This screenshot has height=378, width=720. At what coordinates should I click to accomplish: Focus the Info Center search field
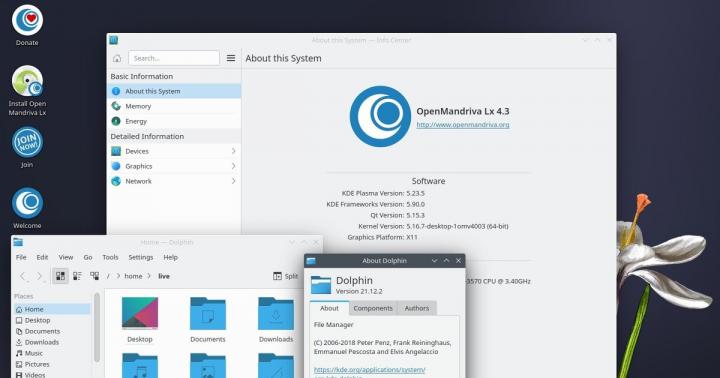[174, 58]
